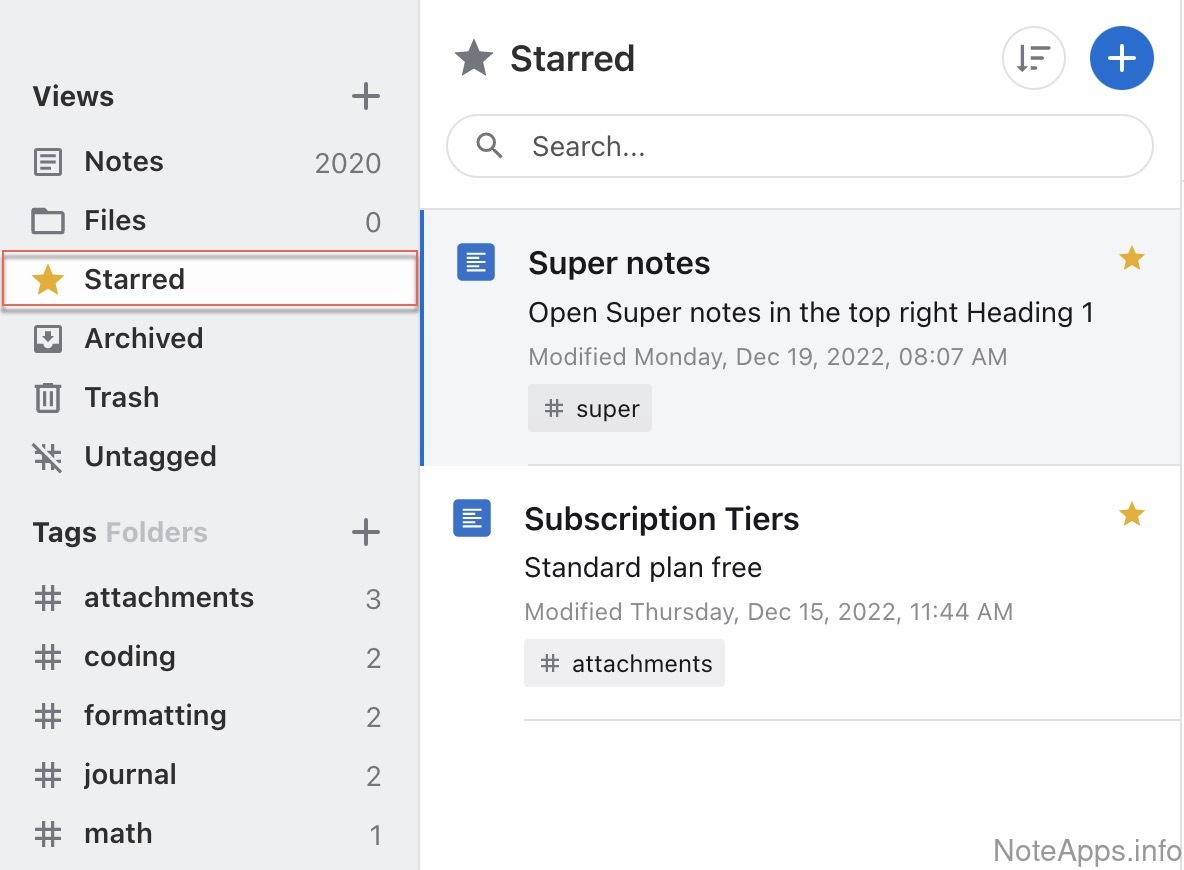
Task: Select the coding tag in sidebar
Action: 130,657
